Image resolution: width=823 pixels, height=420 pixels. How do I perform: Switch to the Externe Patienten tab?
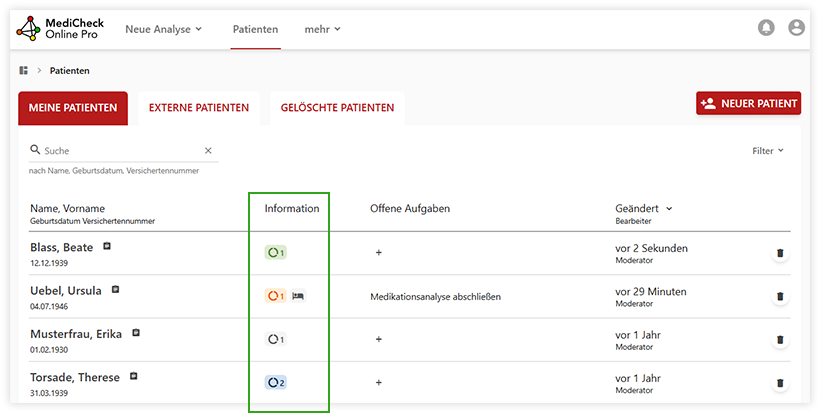[199, 108]
